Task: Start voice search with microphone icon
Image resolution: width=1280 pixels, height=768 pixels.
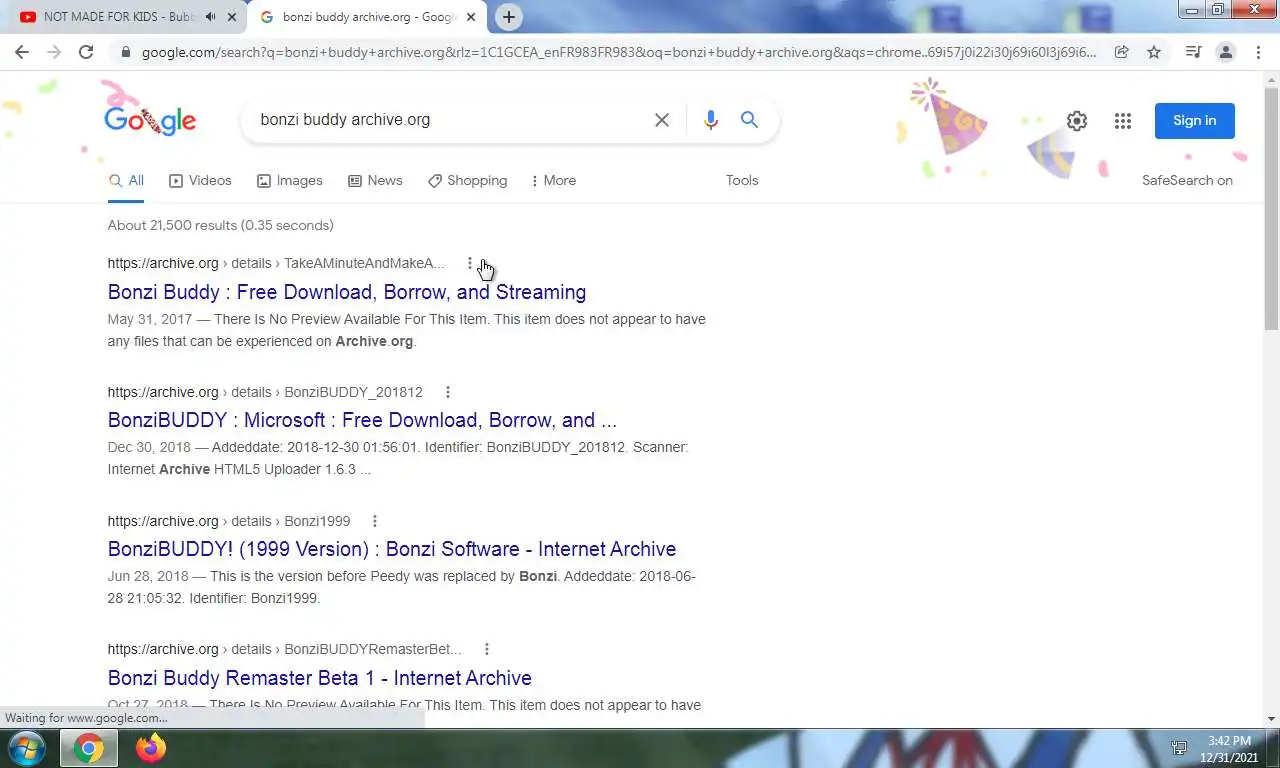Action: click(x=711, y=120)
